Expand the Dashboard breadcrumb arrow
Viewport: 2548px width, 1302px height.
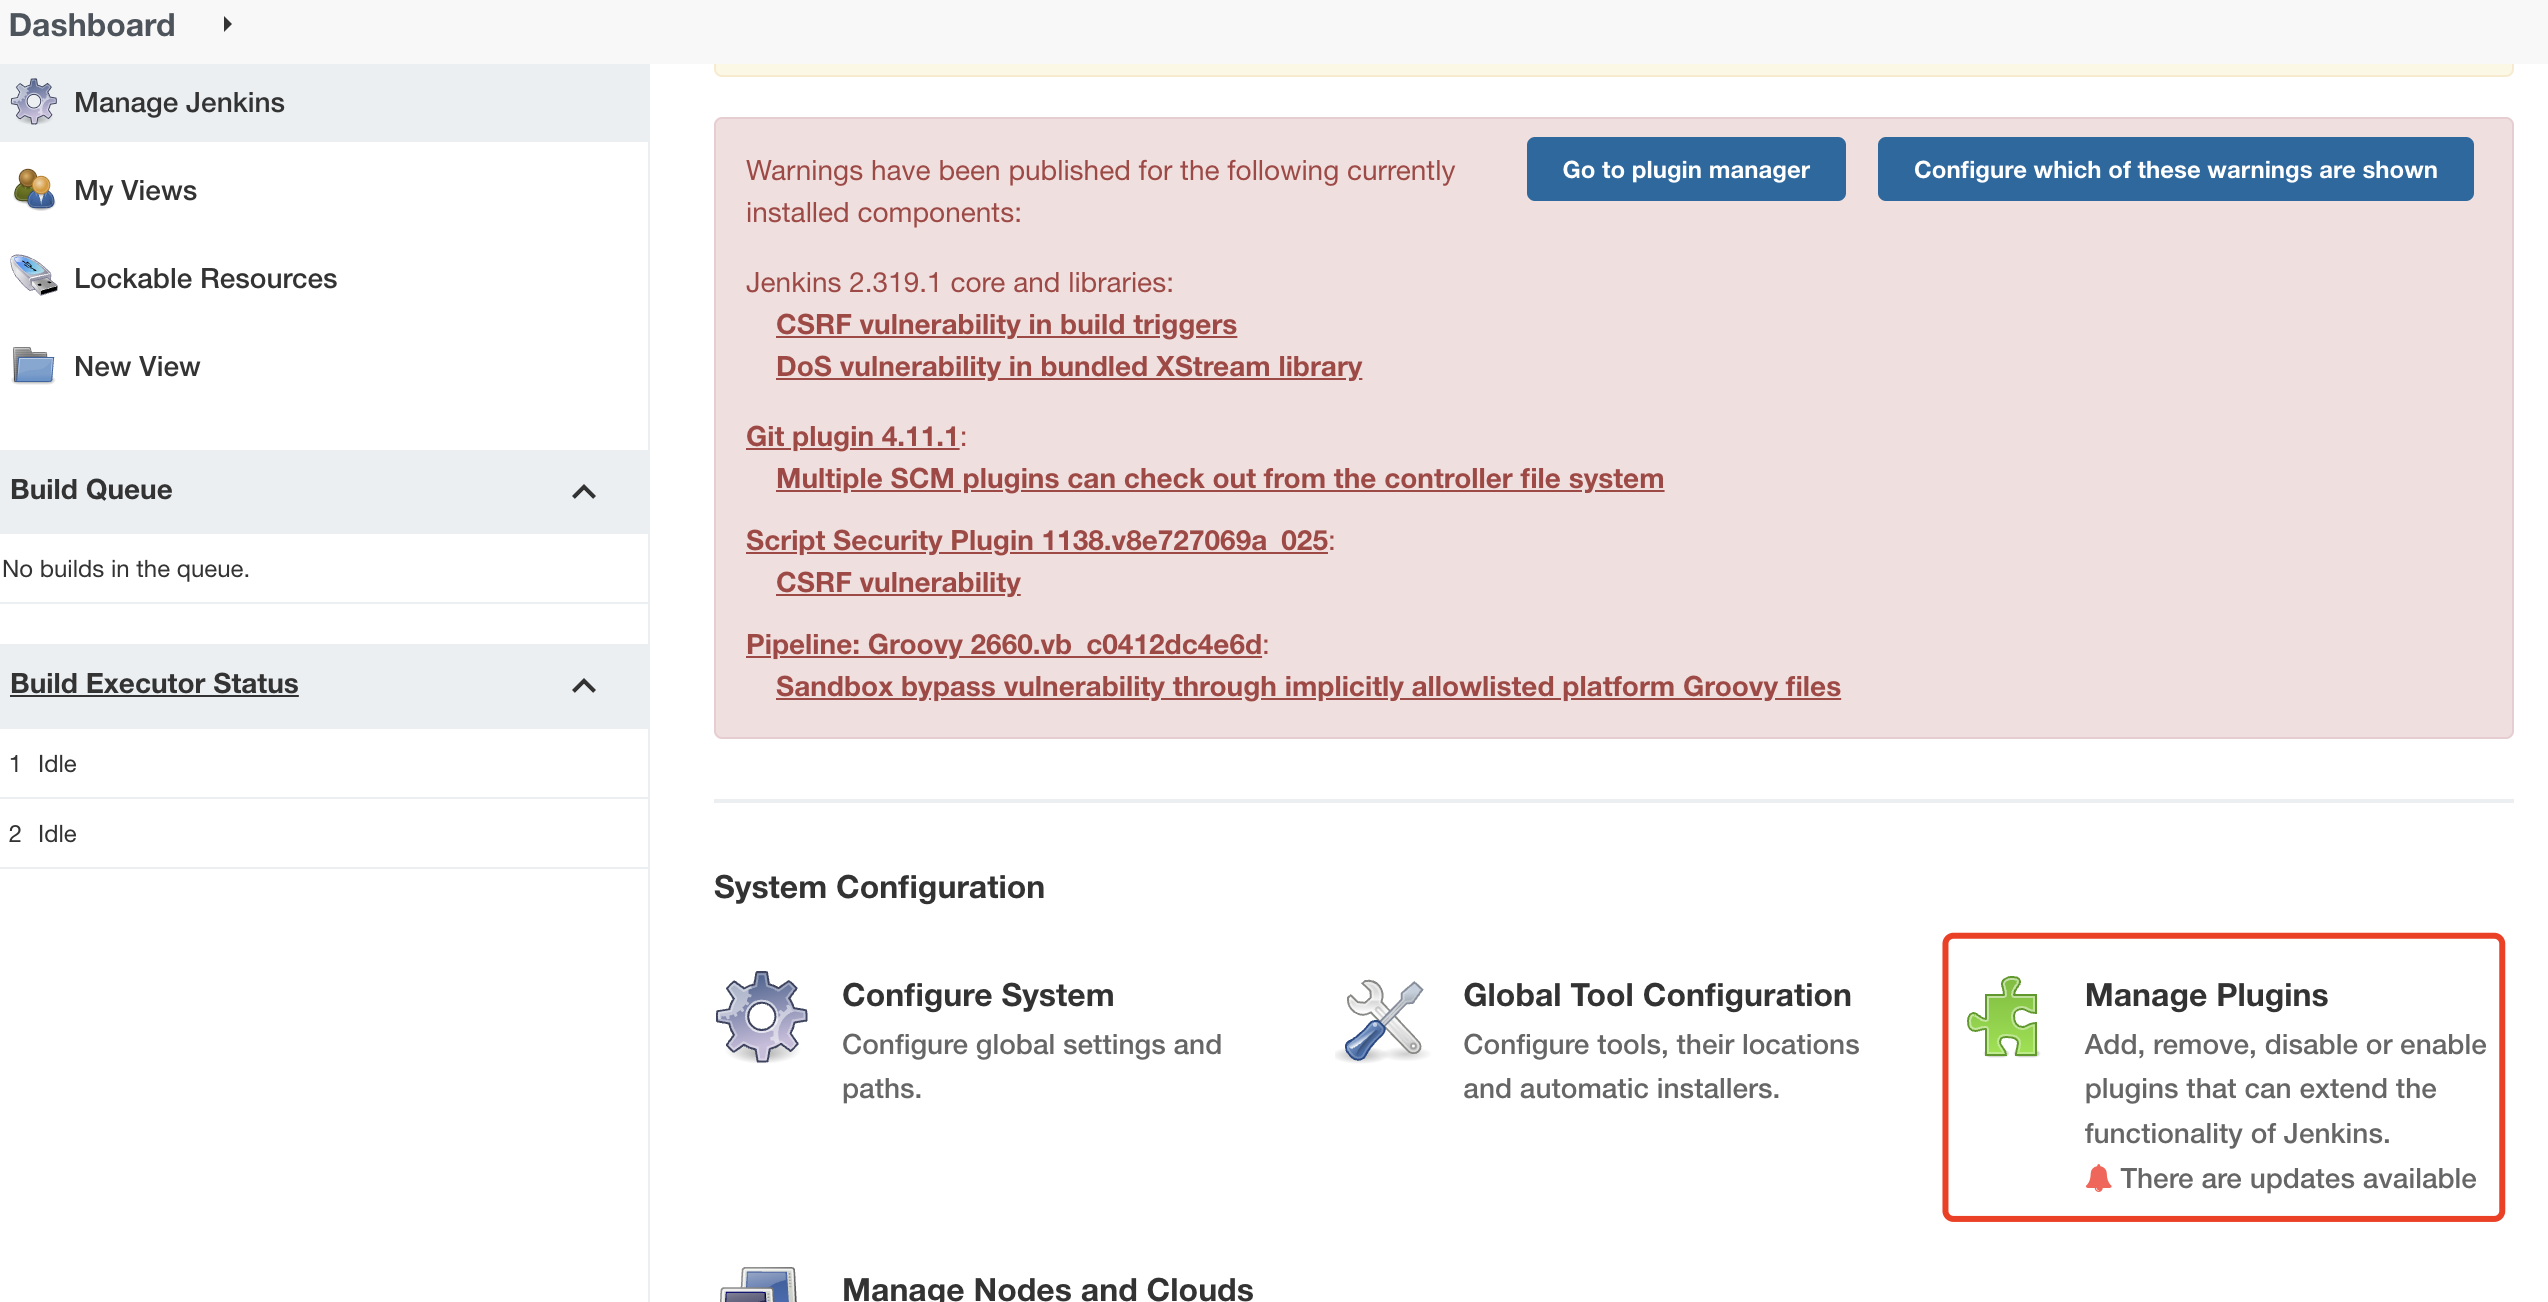click(227, 24)
